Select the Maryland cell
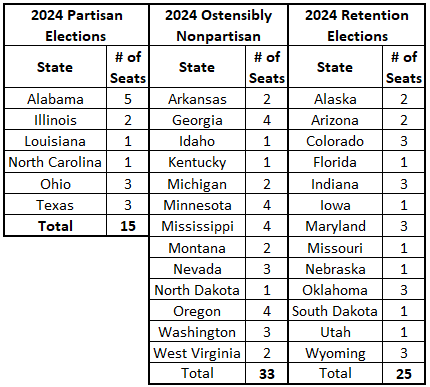This screenshot has width=430, height=387. click(x=335, y=226)
